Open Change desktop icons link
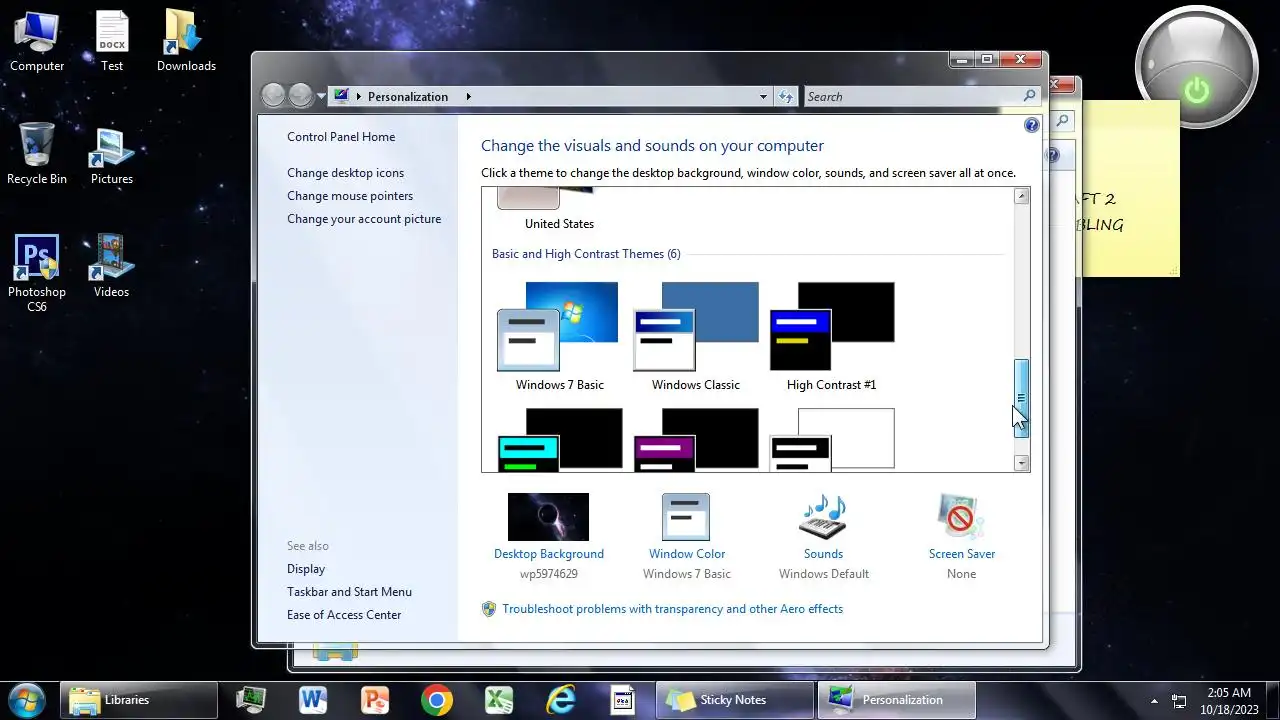Screen dimensions: 1280x720 (x=346, y=173)
